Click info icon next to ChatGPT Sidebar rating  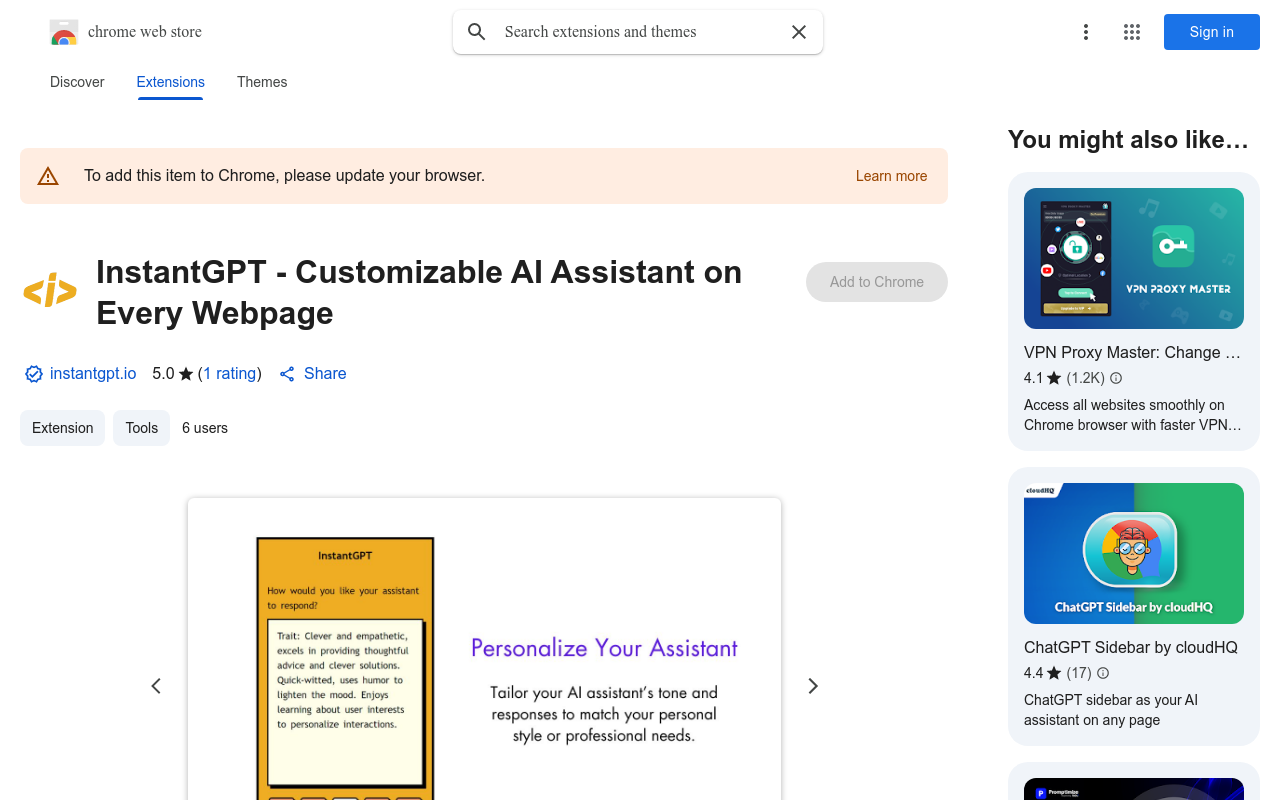[1103, 673]
